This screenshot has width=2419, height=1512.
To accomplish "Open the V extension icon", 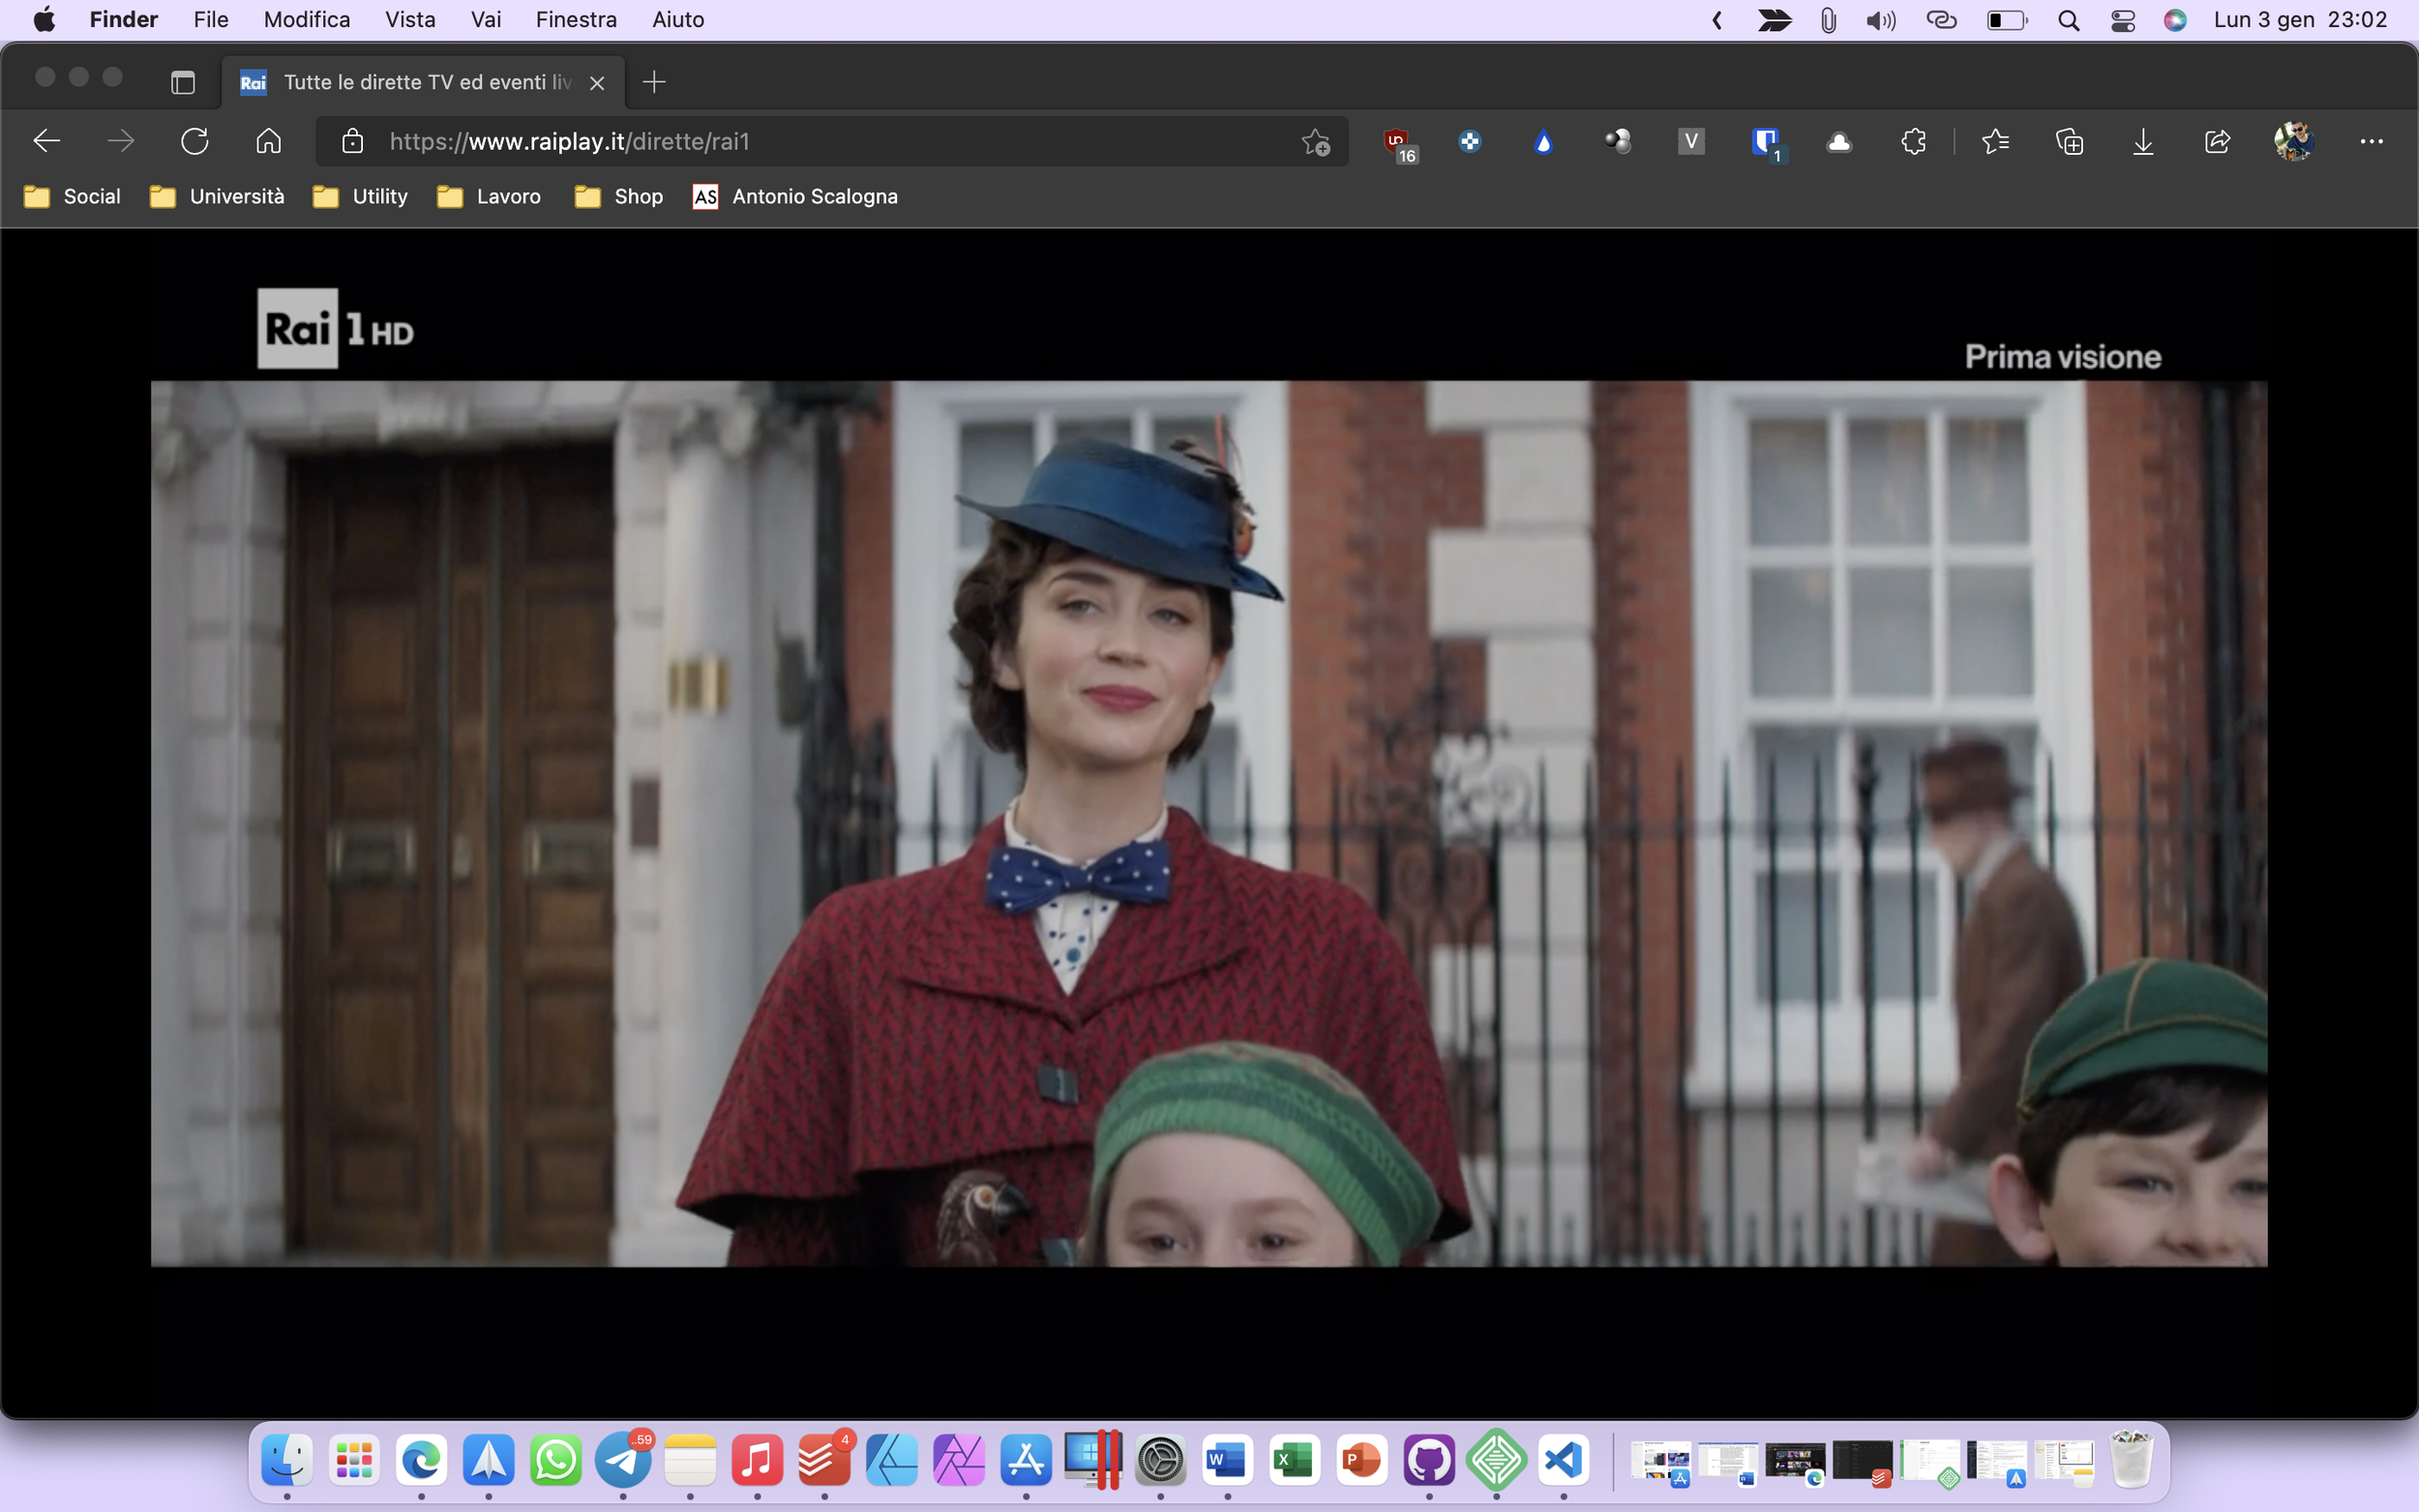I will 1691,142.
